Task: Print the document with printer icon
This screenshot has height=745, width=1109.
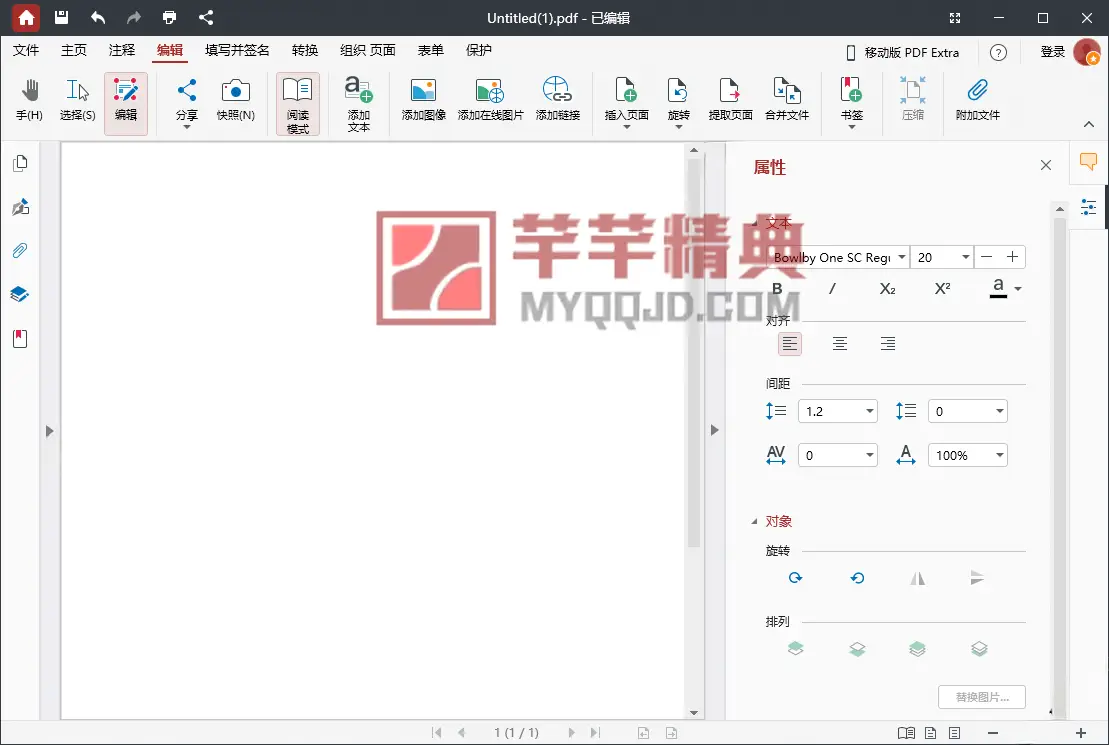Action: tap(169, 18)
